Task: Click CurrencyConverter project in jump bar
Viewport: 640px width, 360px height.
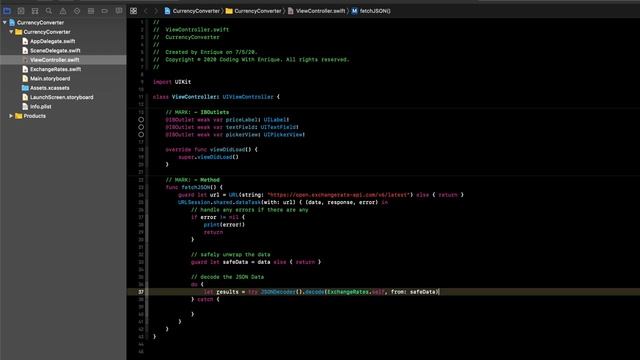Action: click(x=192, y=11)
